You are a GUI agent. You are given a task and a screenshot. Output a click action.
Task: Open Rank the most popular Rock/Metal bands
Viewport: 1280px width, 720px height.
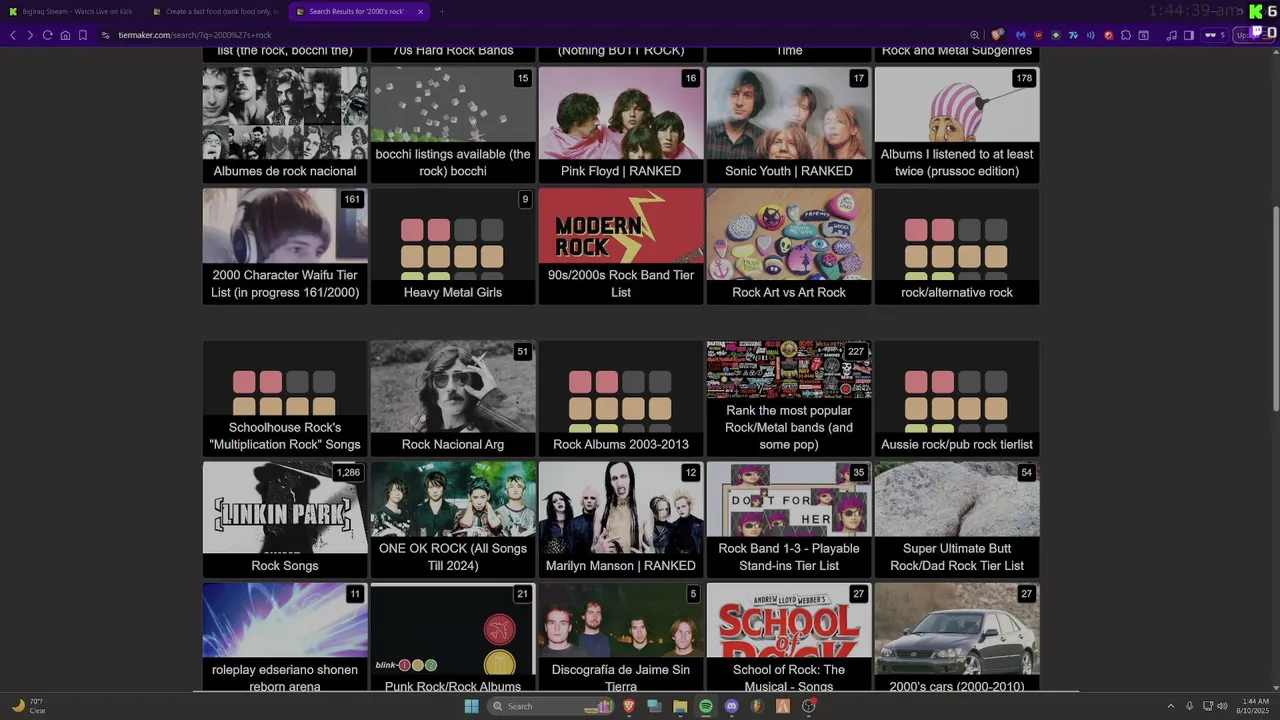789,398
